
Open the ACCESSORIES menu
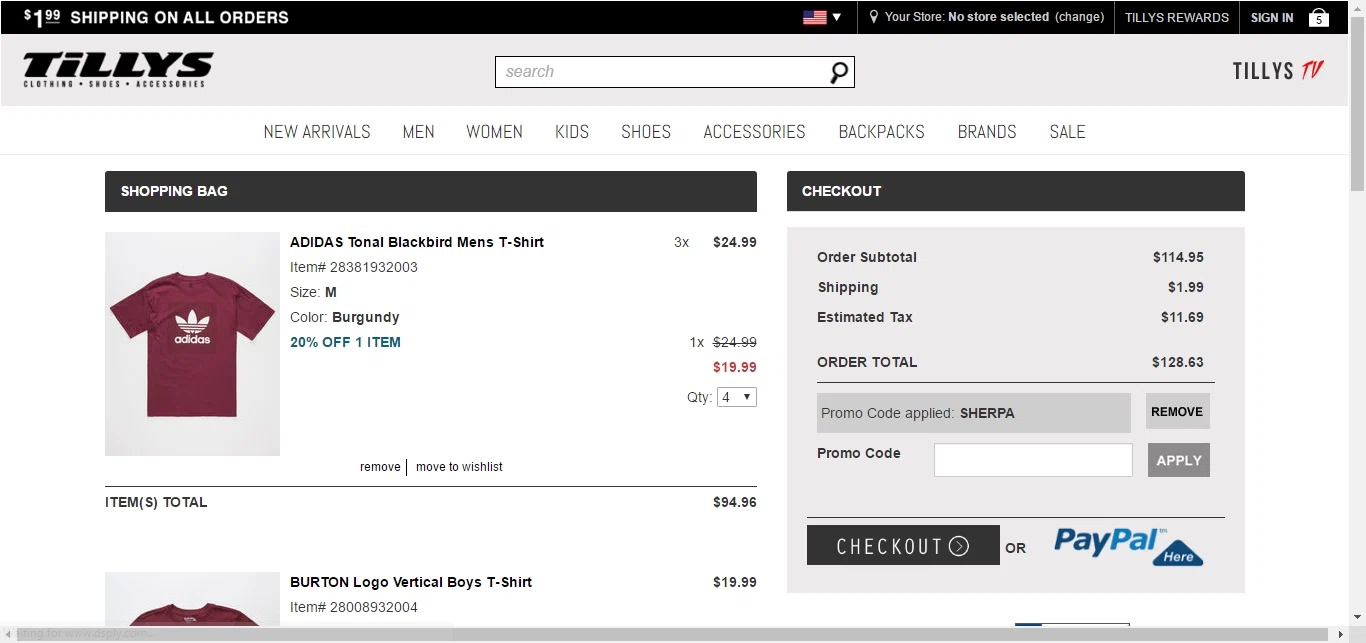(x=754, y=132)
